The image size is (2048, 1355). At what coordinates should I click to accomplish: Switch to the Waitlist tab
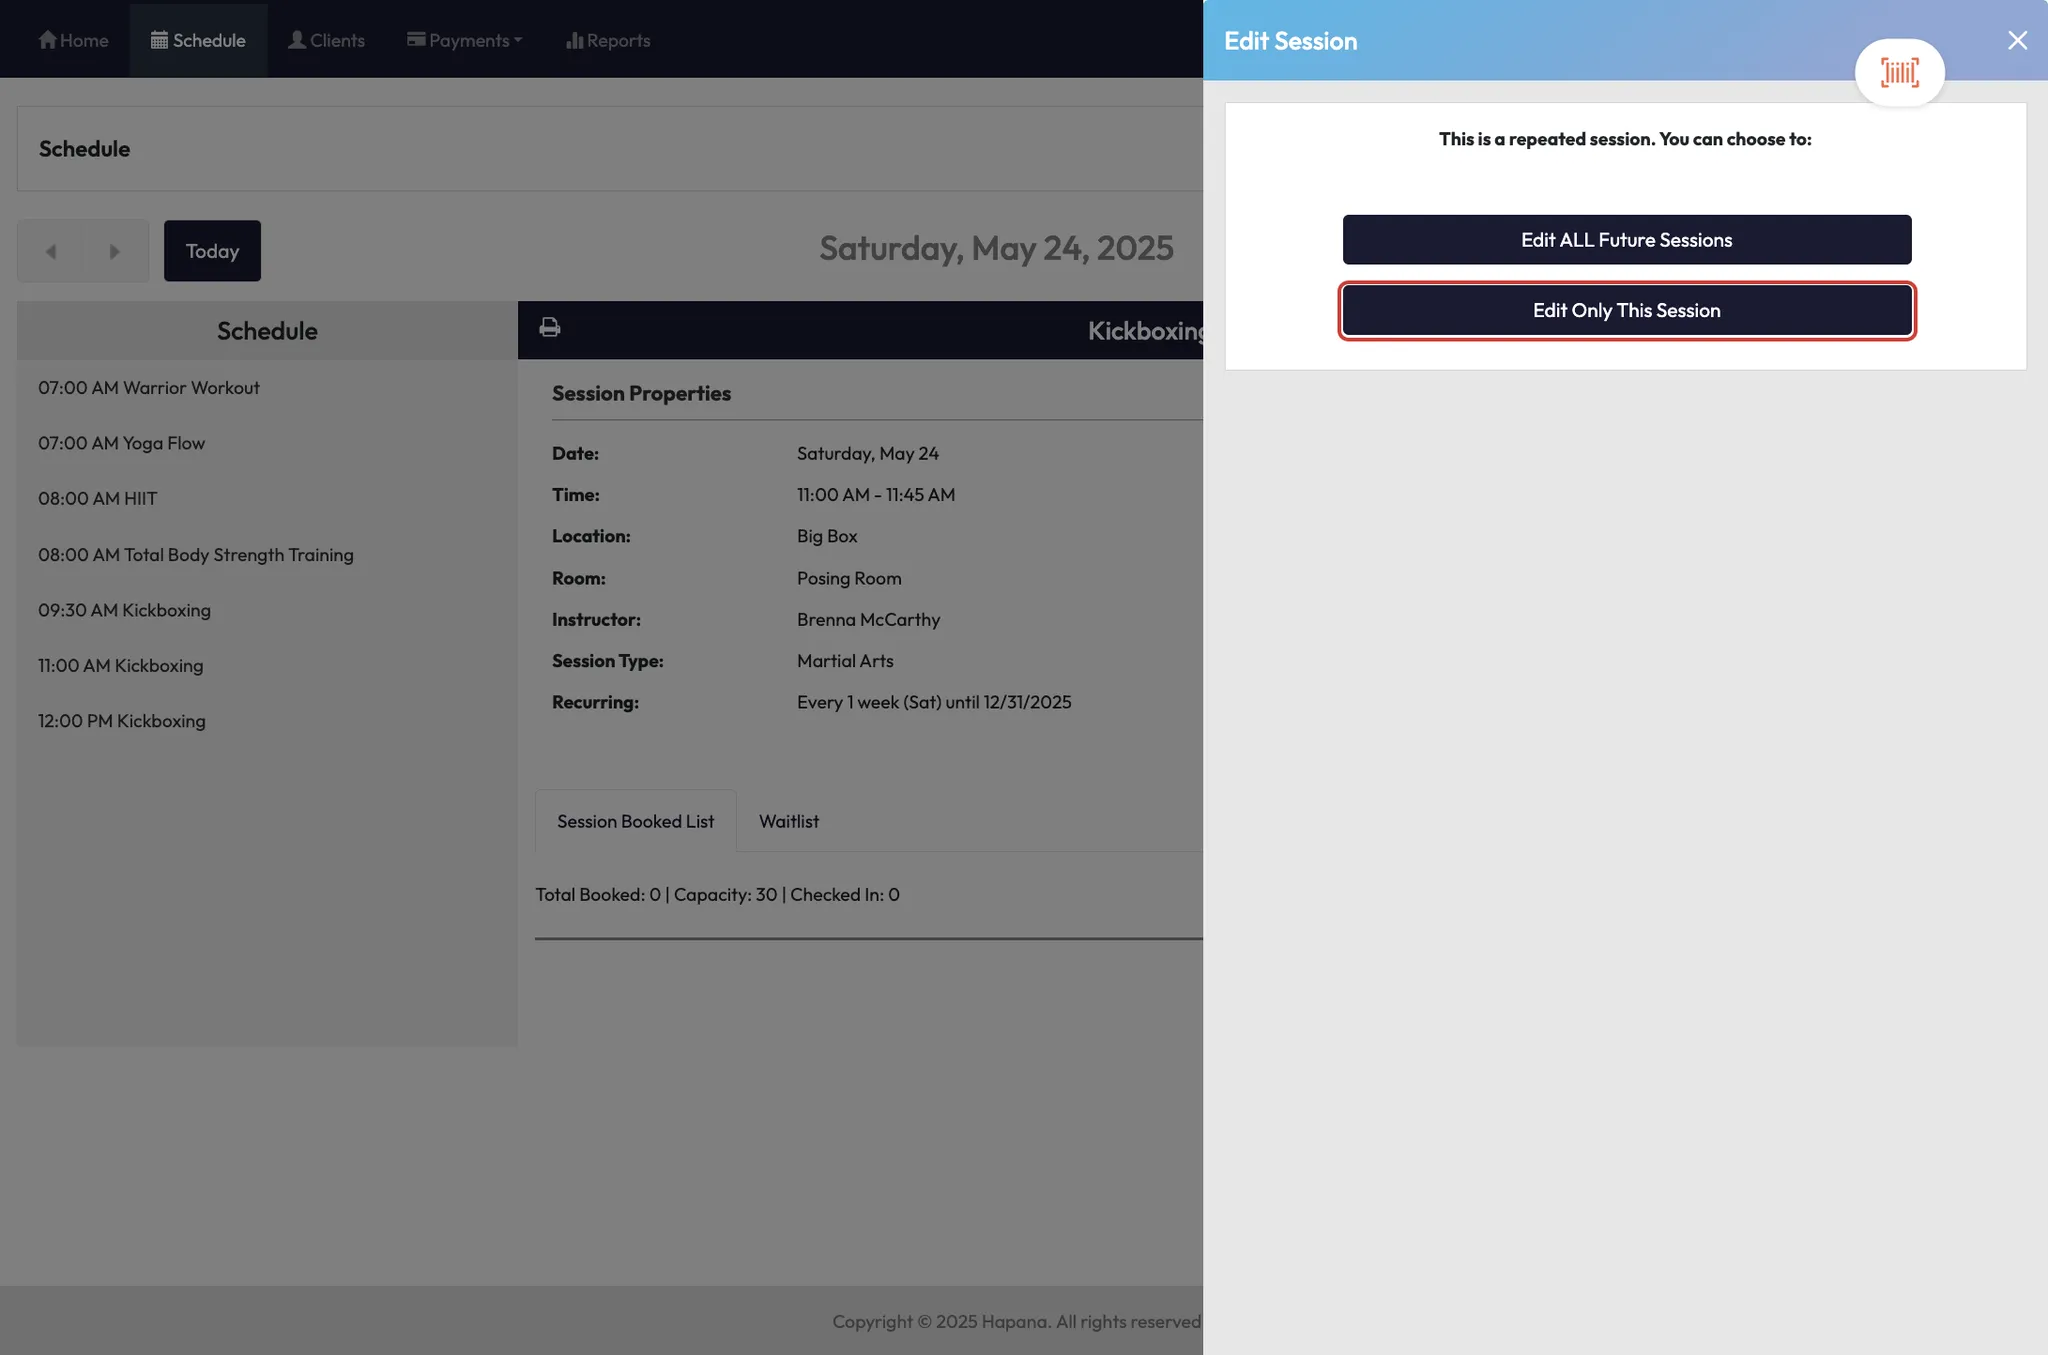[x=788, y=821]
